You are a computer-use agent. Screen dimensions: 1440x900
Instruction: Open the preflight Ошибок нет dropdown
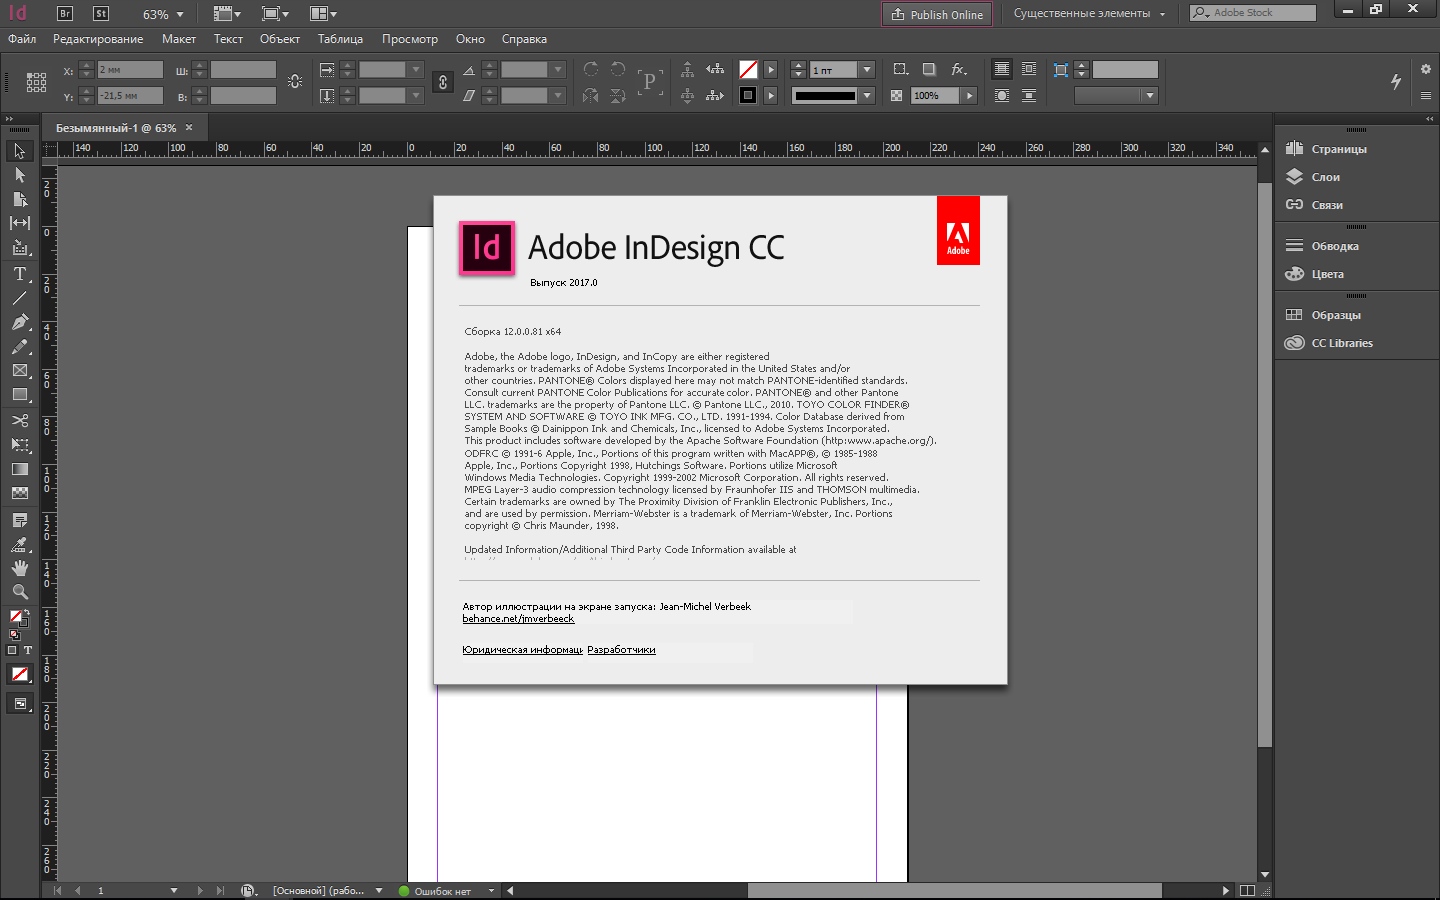click(x=491, y=890)
